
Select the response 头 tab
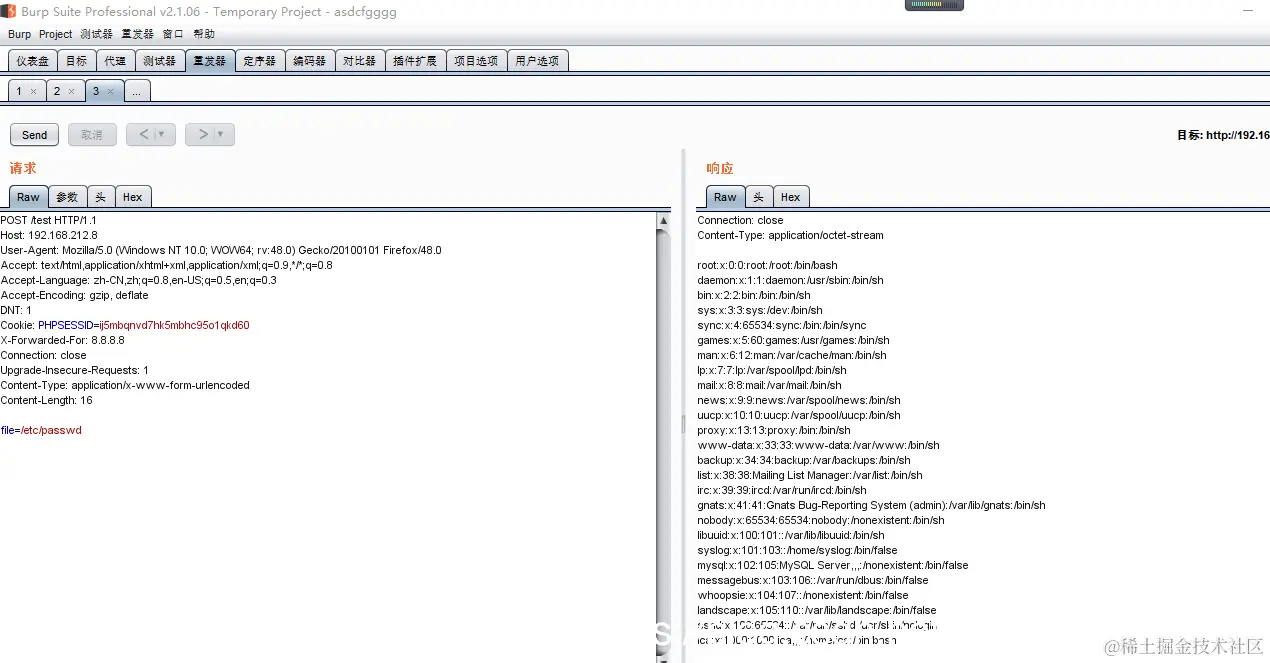(758, 197)
